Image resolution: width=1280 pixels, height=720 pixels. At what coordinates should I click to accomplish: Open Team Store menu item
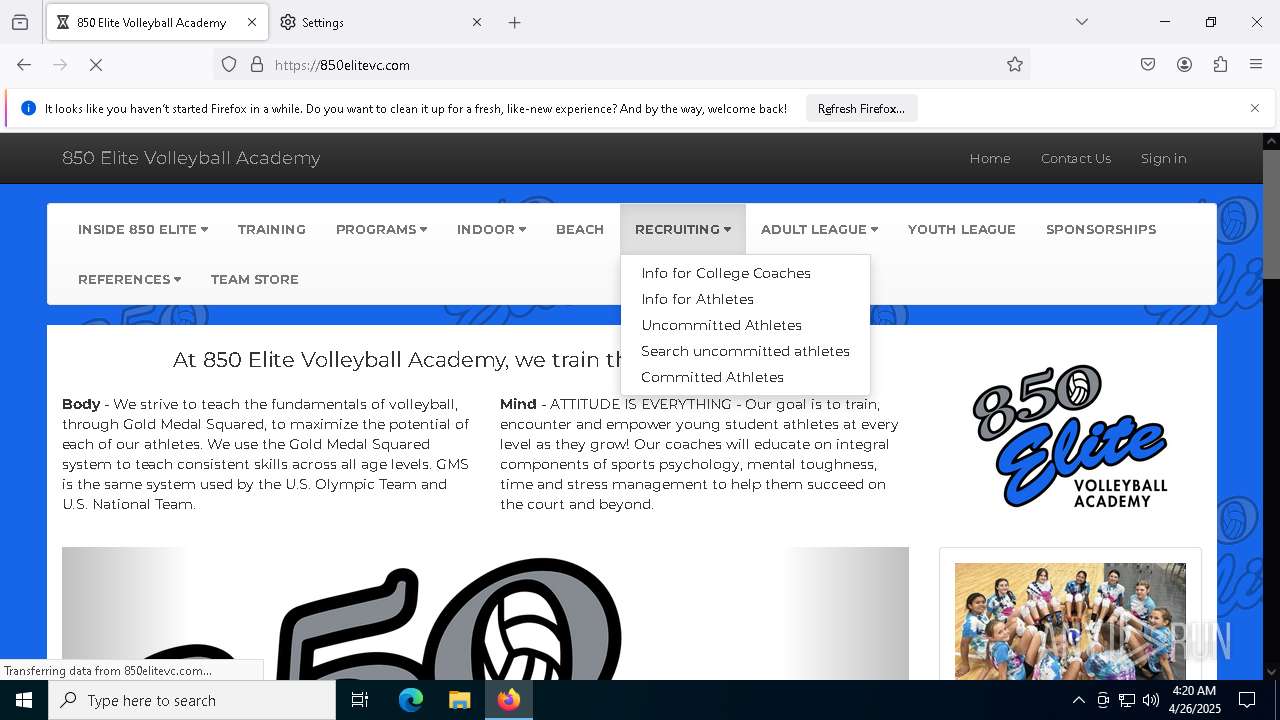[255, 279]
